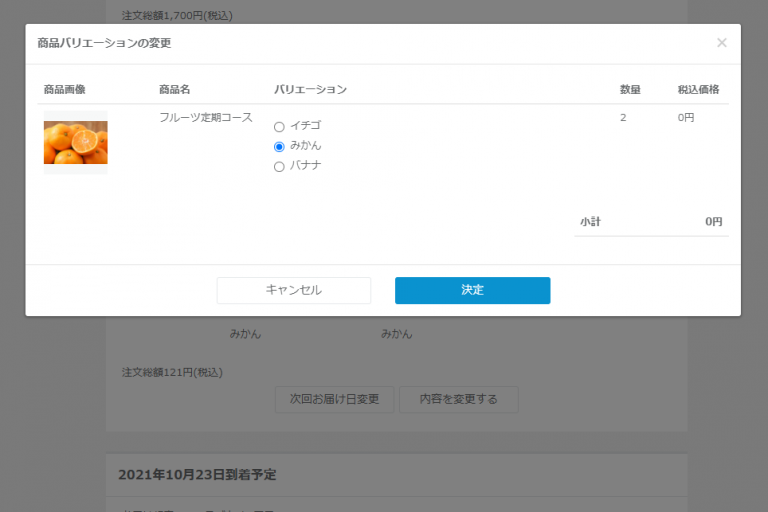Close the 商品バリエーションの変更 dialog with X
This screenshot has height=512, width=768.
pos(721,43)
